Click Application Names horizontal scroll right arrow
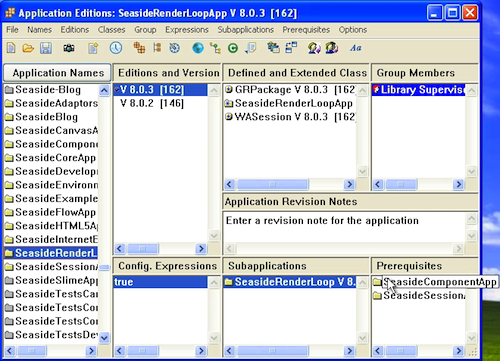Viewport: 500px width, 361px height. tap(91, 350)
